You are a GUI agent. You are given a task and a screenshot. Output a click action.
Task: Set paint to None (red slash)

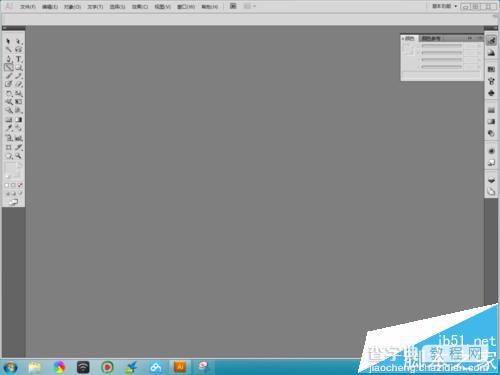[20, 185]
